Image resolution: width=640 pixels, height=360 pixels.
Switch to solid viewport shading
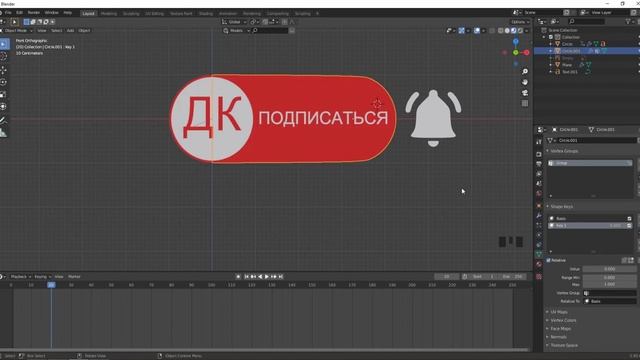507,31
